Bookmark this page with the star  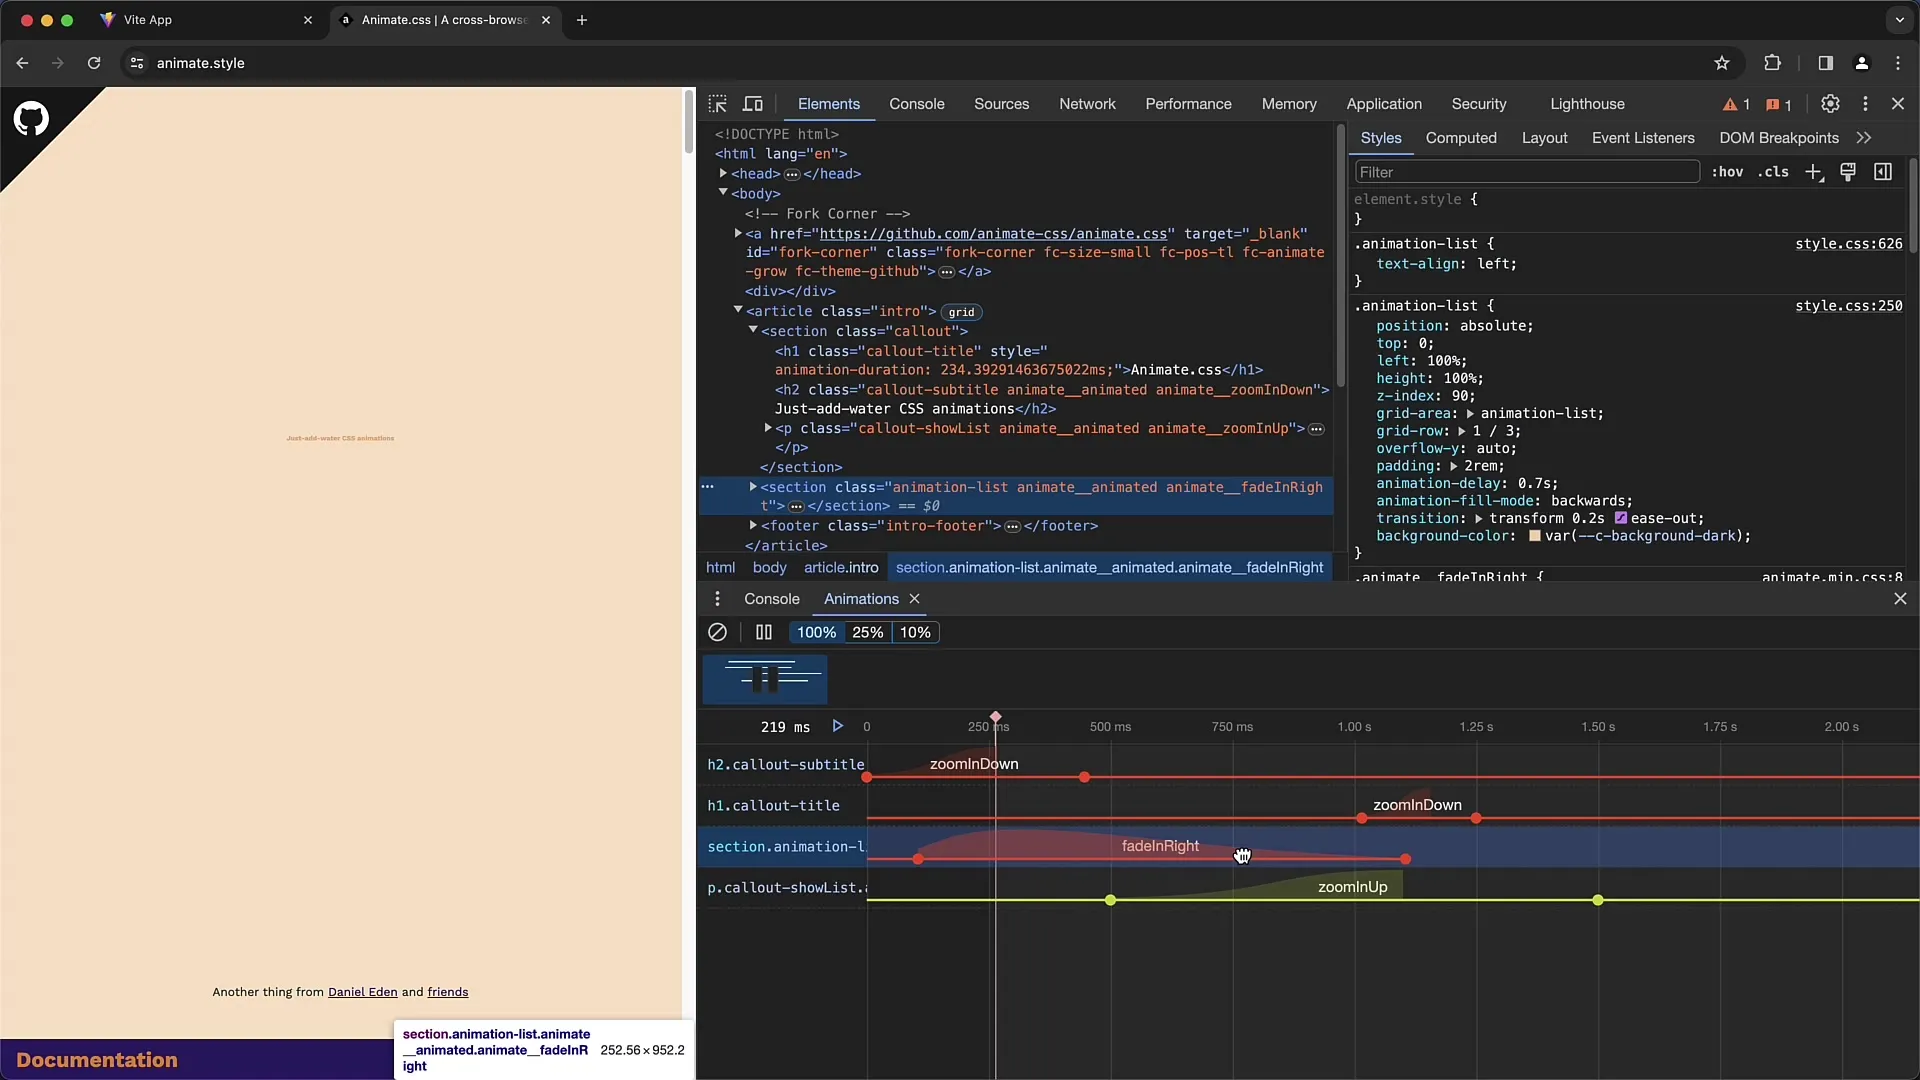pyautogui.click(x=1722, y=63)
